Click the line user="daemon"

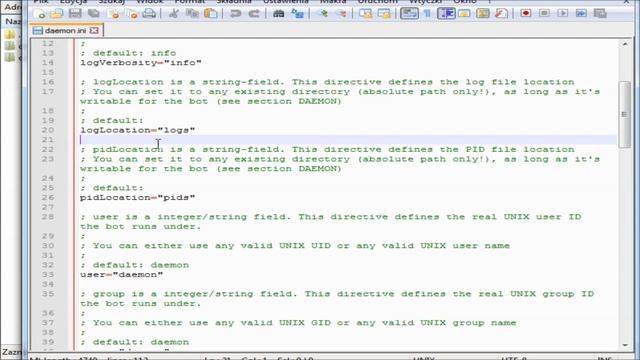tap(122, 275)
